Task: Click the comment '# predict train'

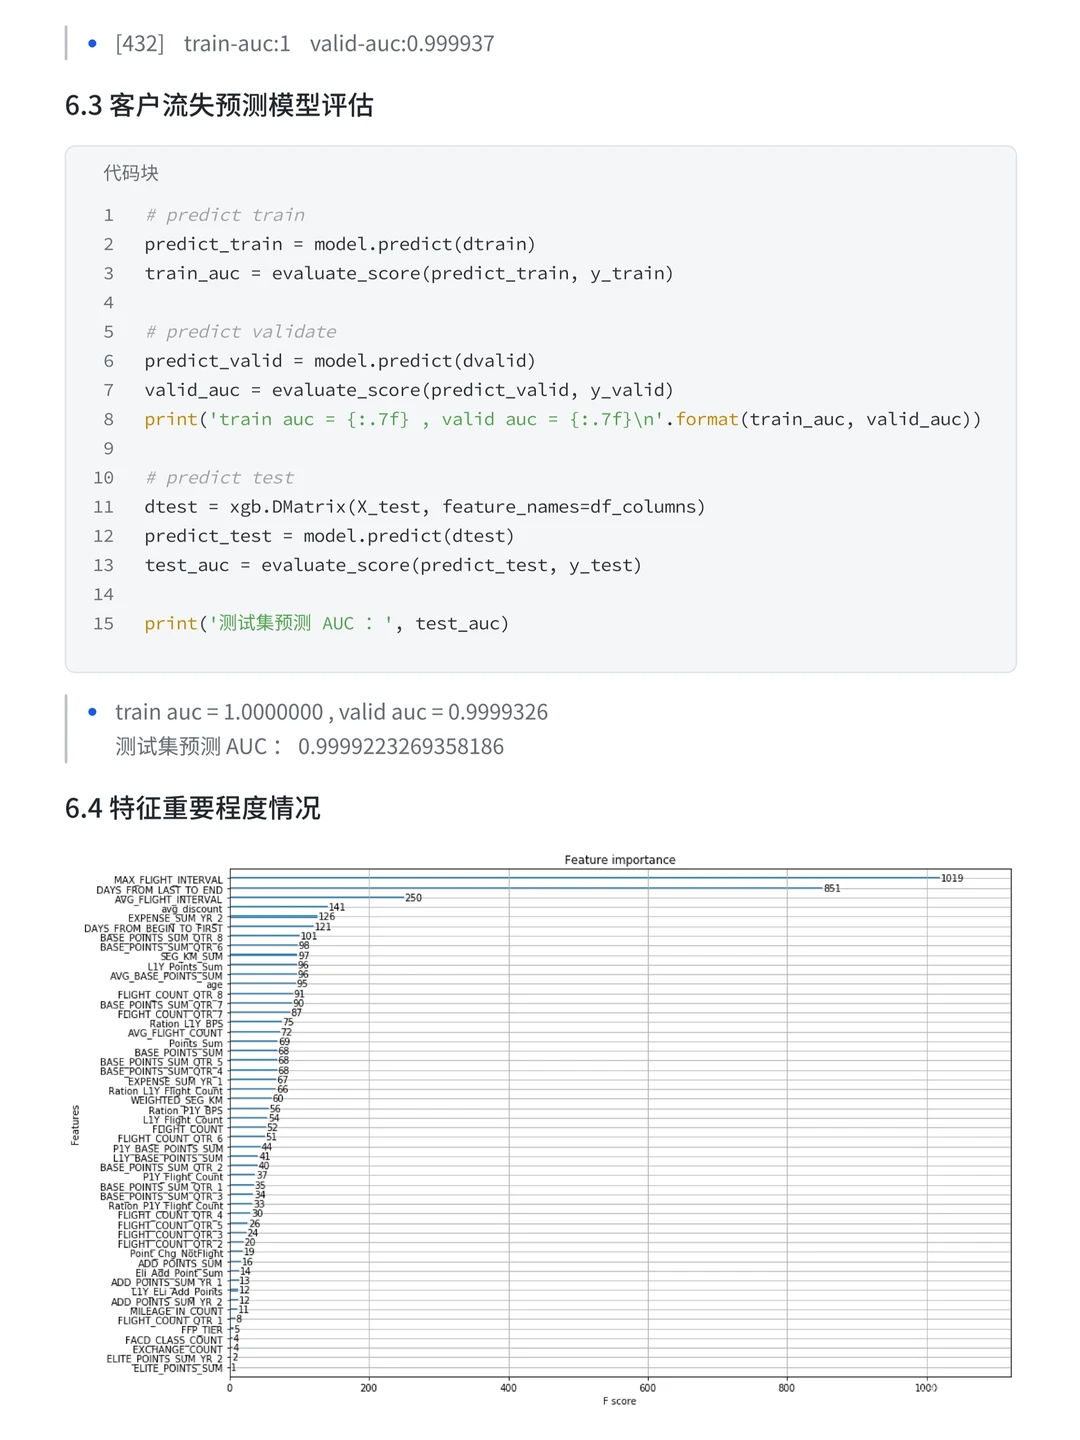Action: pos(225,215)
